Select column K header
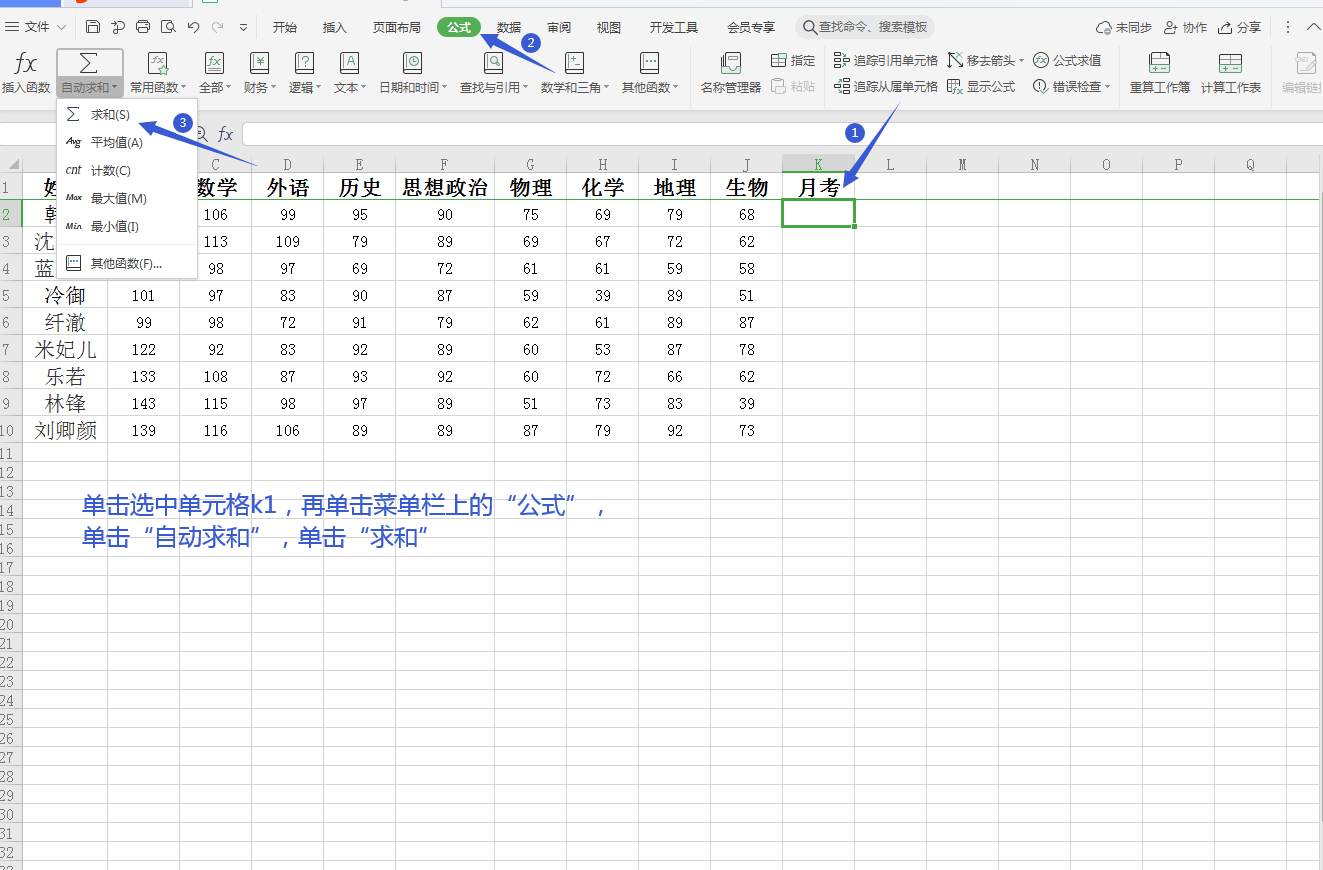This screenshot has height=870, width=1323. 818,164
